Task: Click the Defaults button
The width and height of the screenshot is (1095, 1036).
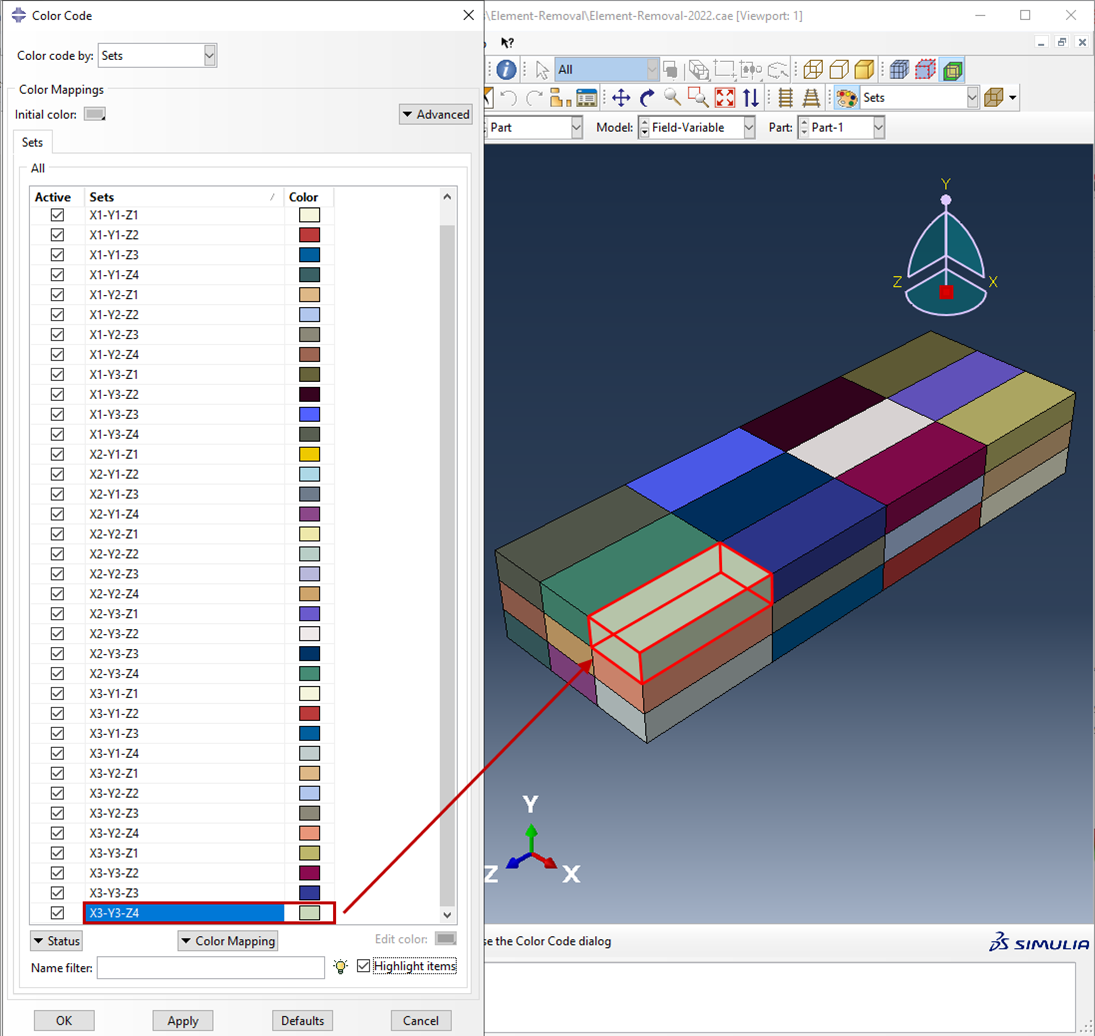Action: [302, 1021]
